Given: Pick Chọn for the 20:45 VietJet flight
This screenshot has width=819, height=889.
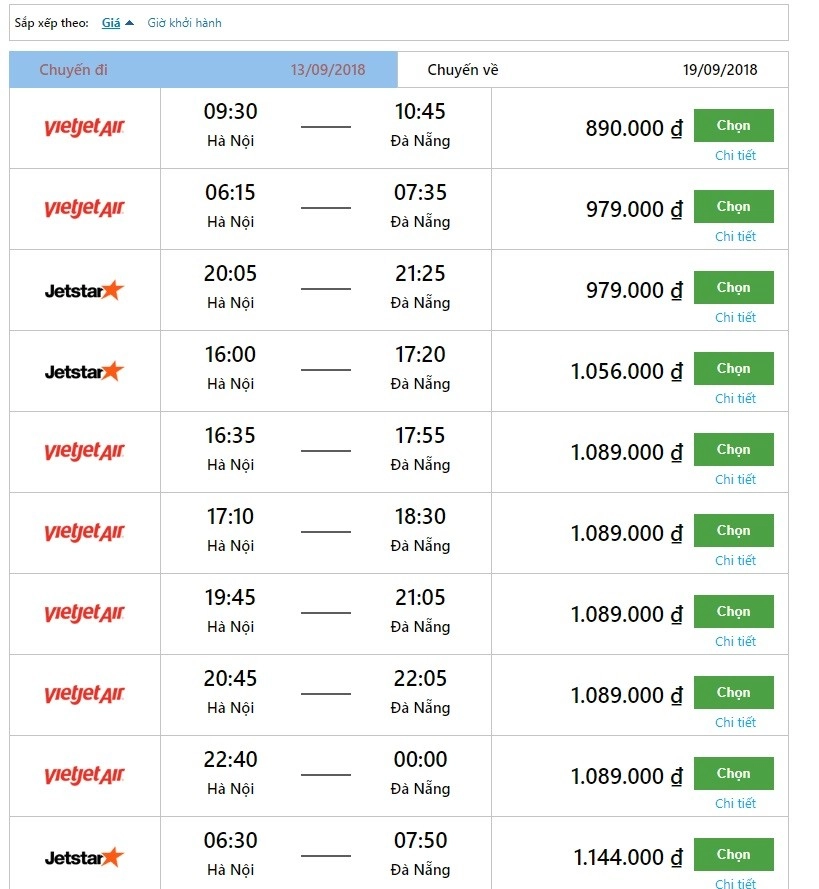Looking at the screenshot, I should (733, 693).
